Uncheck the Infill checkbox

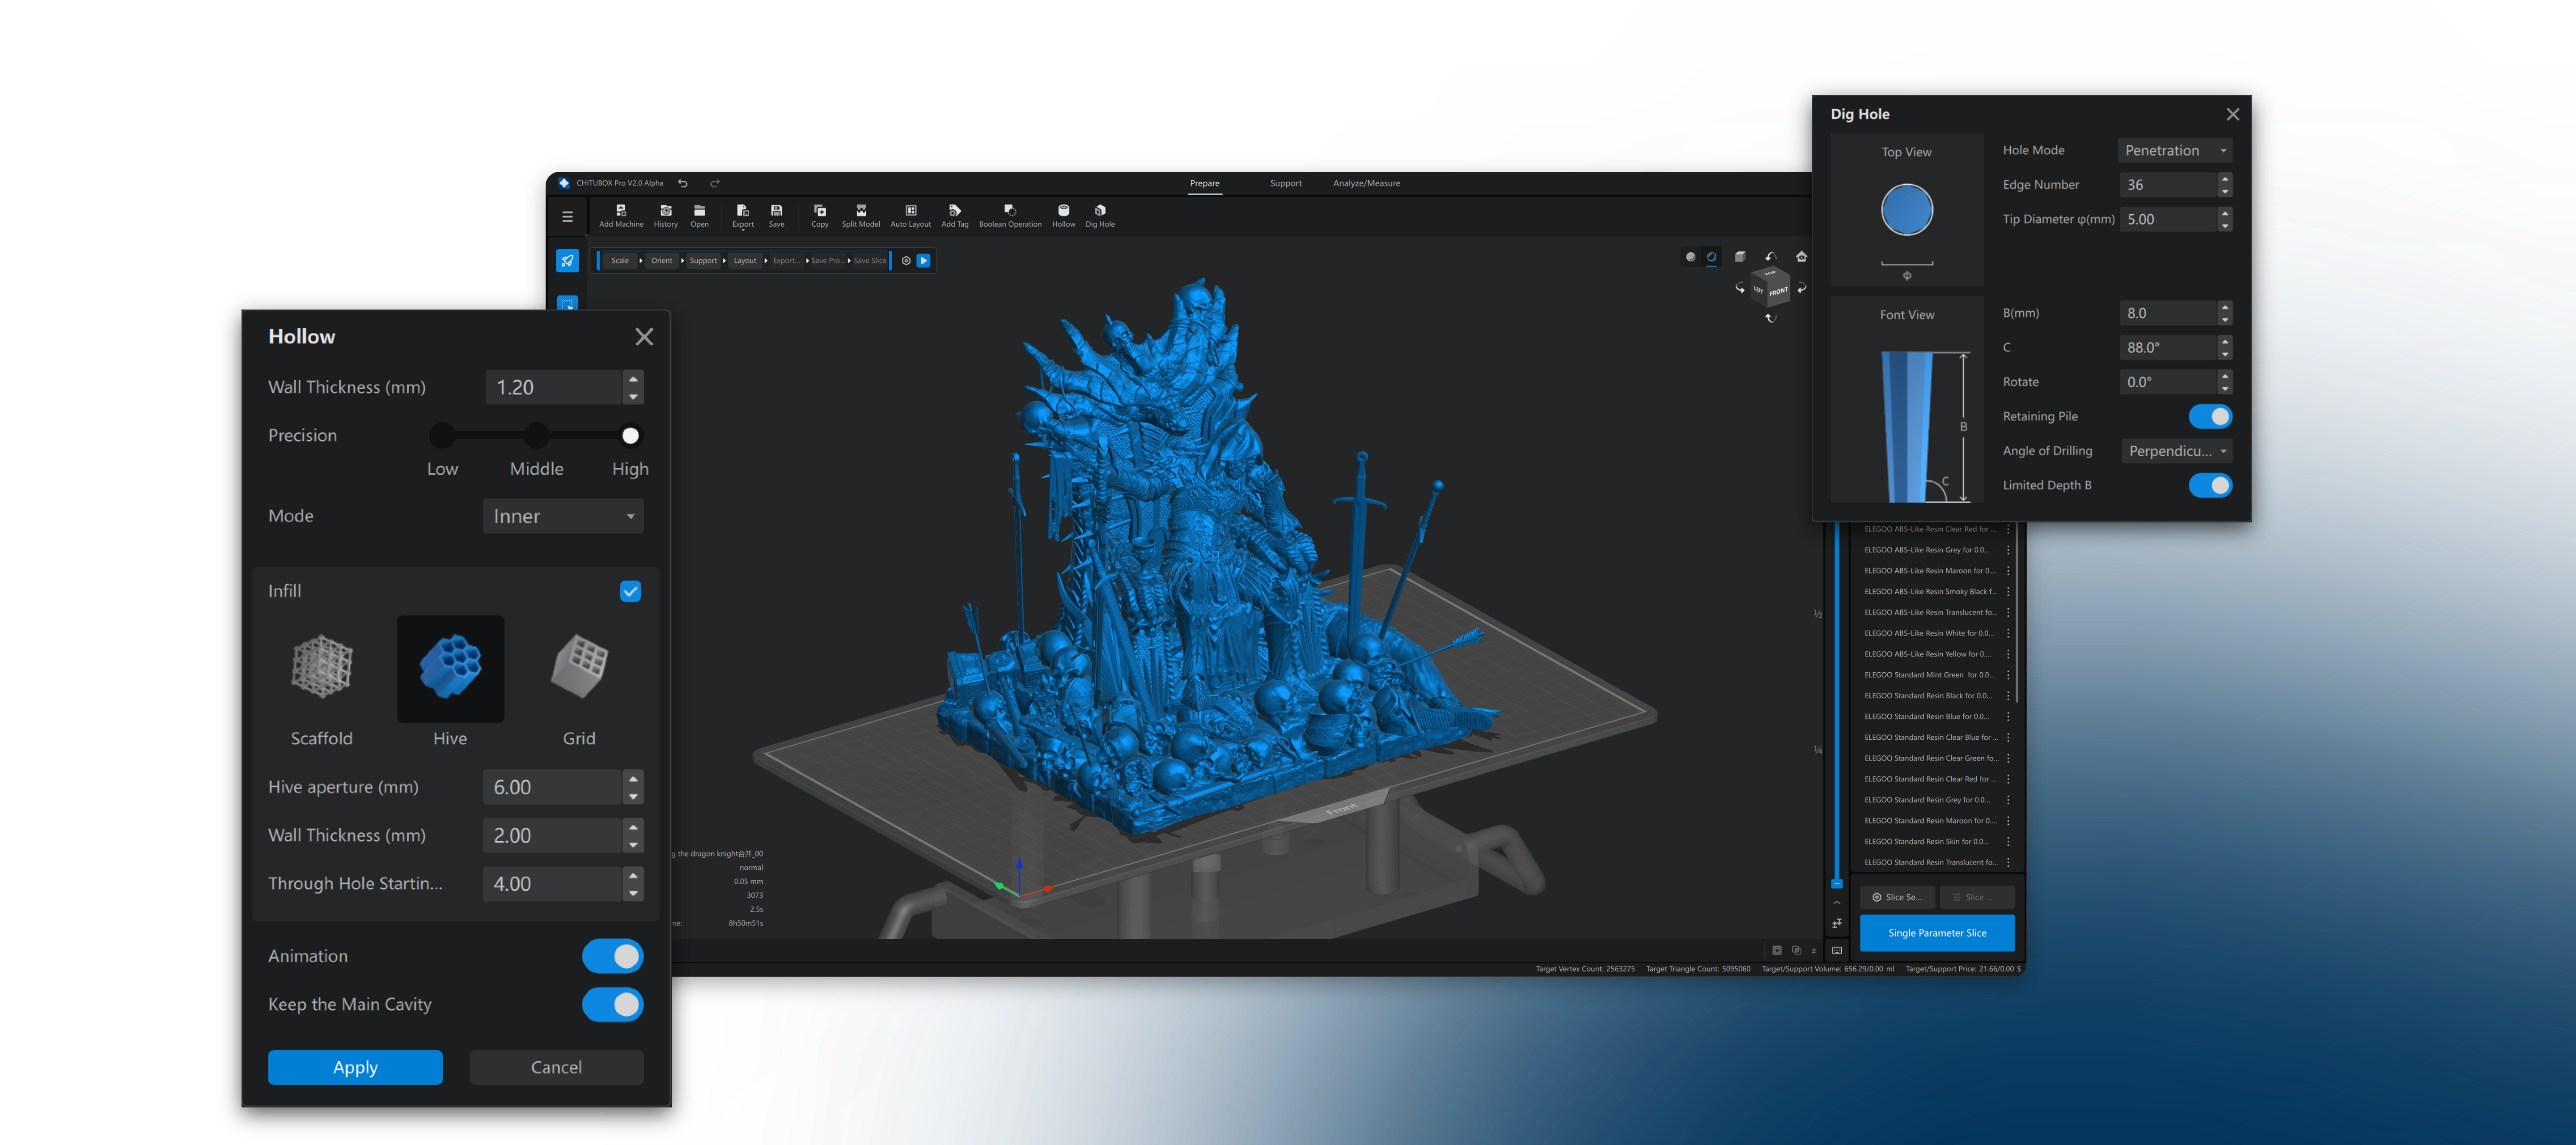[x=630, y=591]
